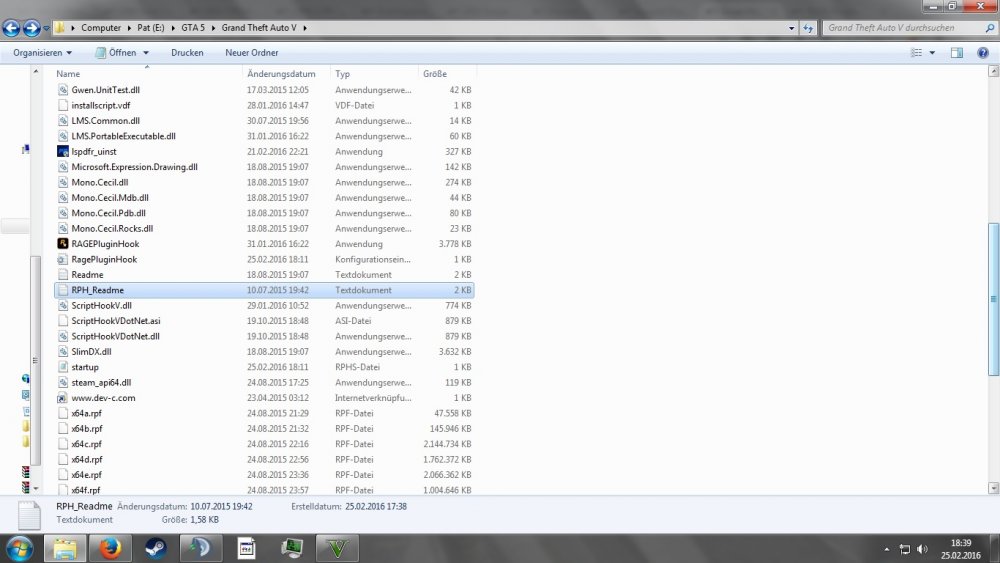Open the GTA V taskbar icon
The image size is (1000, 563).
tap(337, 548)
